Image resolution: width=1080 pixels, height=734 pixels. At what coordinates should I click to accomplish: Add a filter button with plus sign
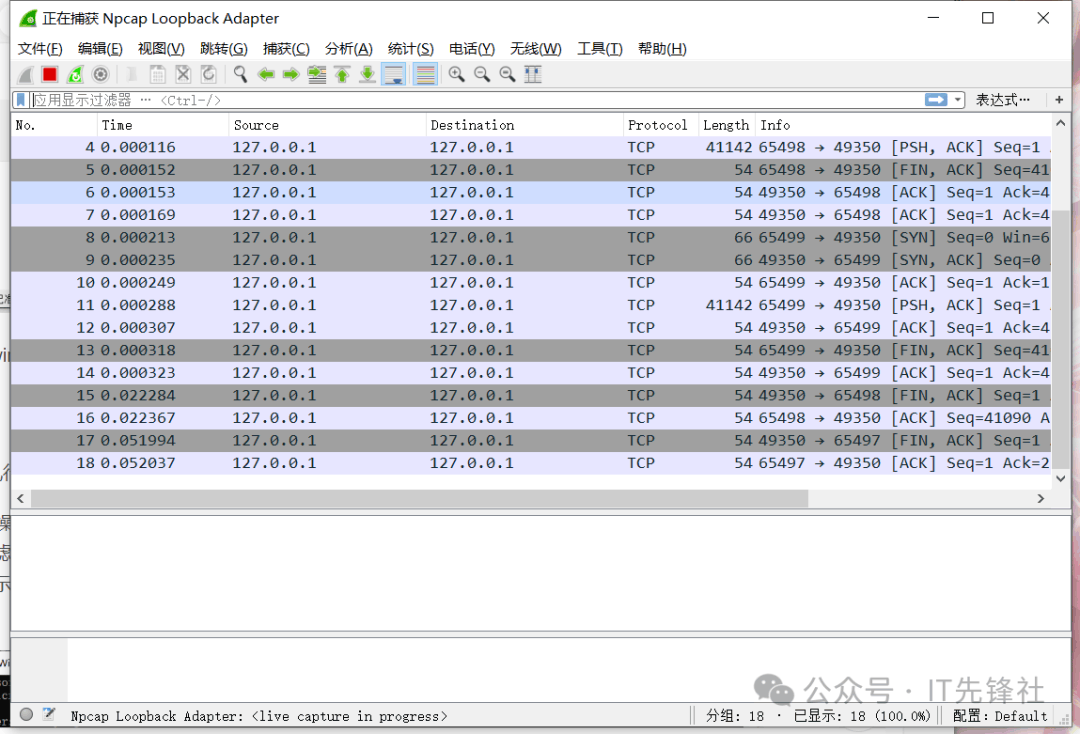1059,100
